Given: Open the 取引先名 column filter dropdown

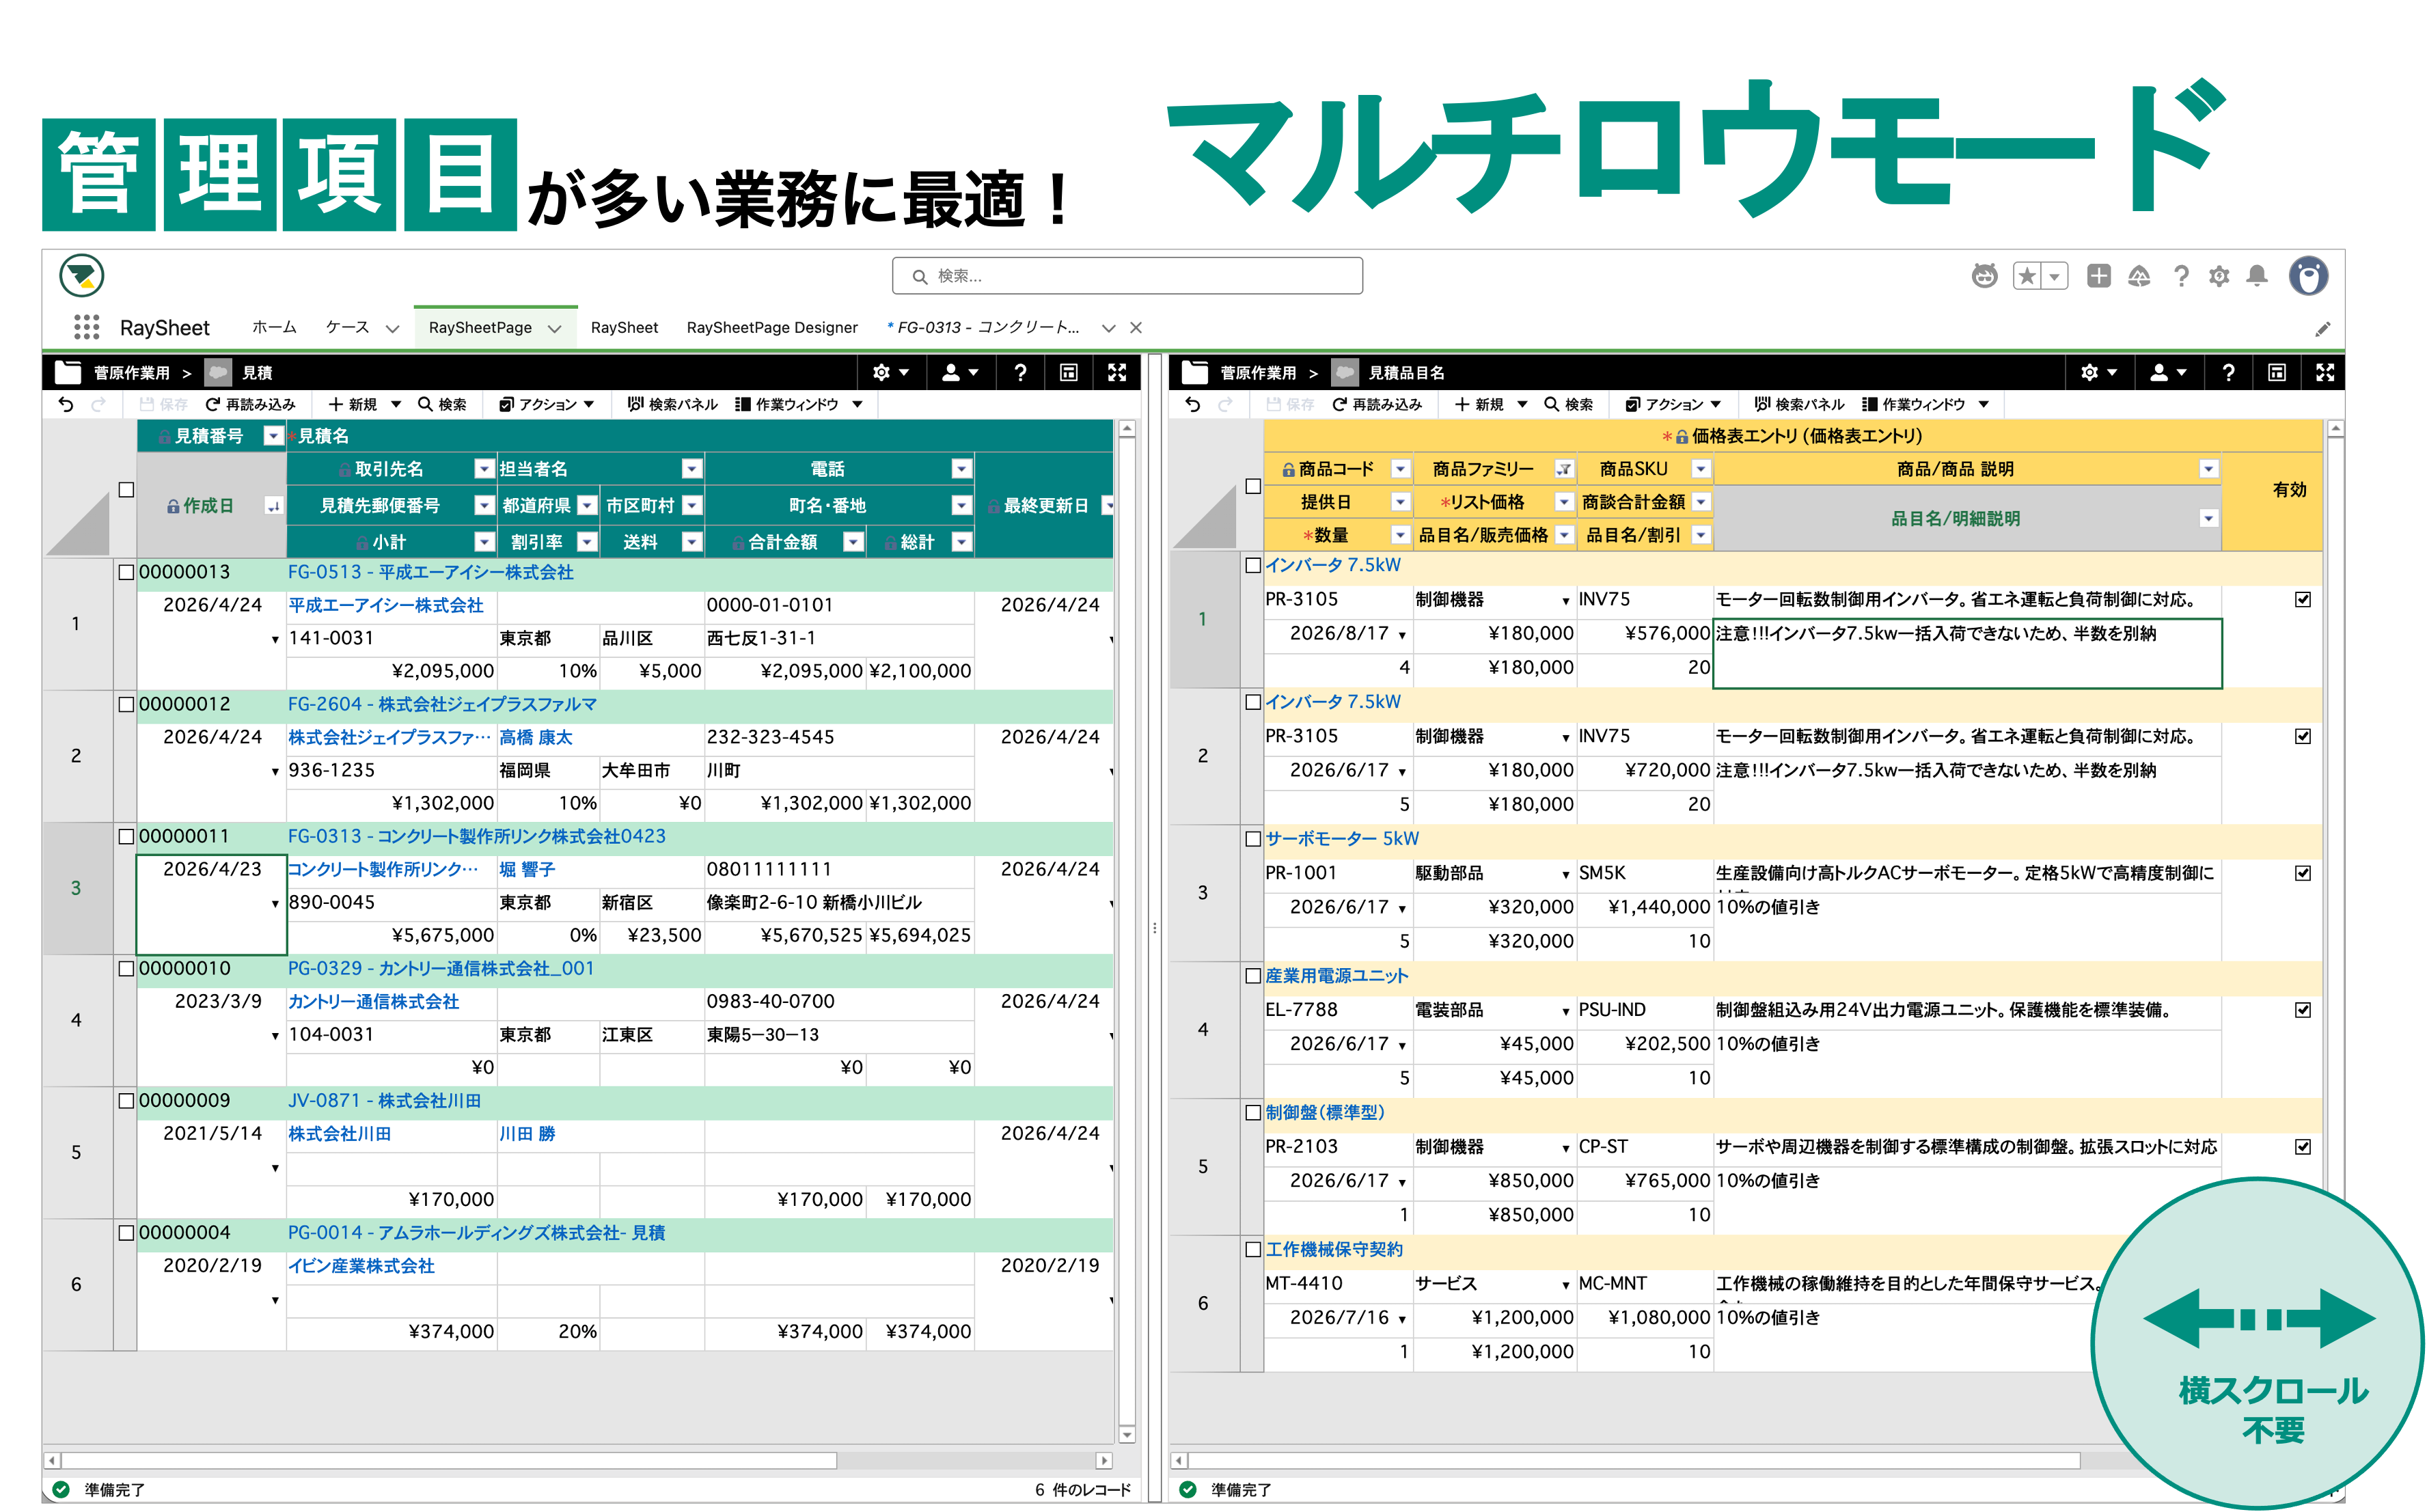Looking at the screenshot, I should point(485,469).
